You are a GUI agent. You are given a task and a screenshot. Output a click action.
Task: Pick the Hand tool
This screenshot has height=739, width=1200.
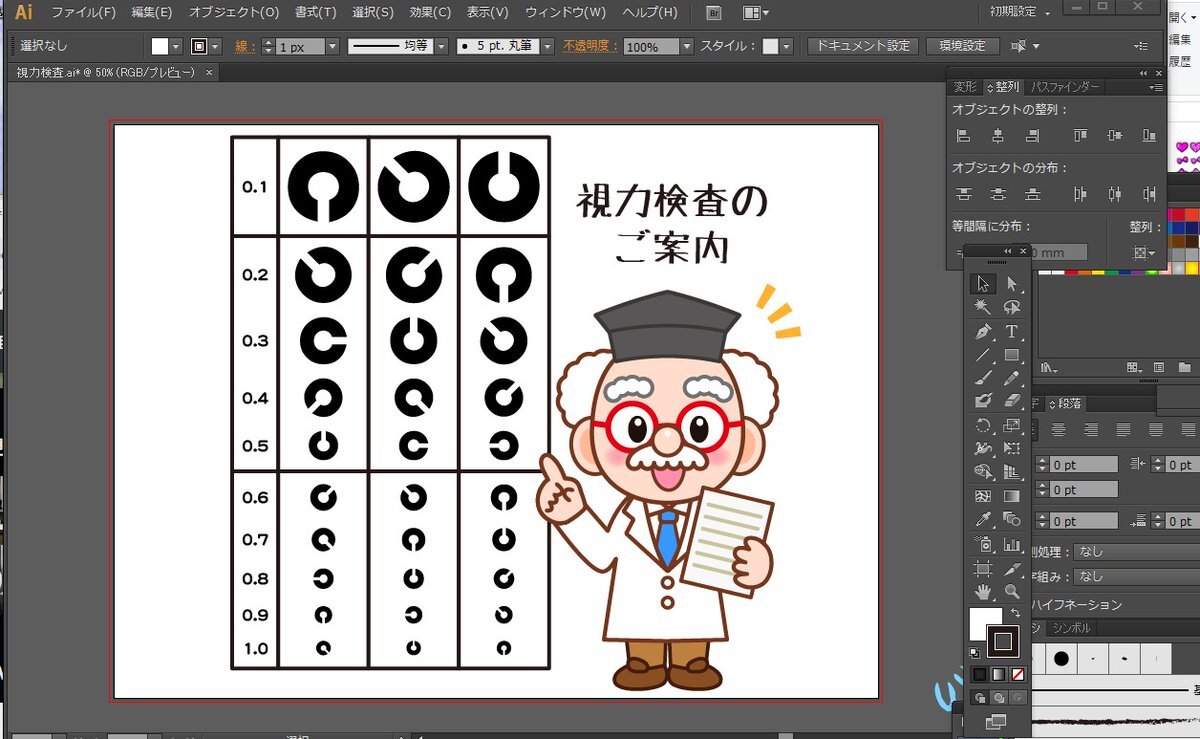pyautogui.click(x=984, y=591)
